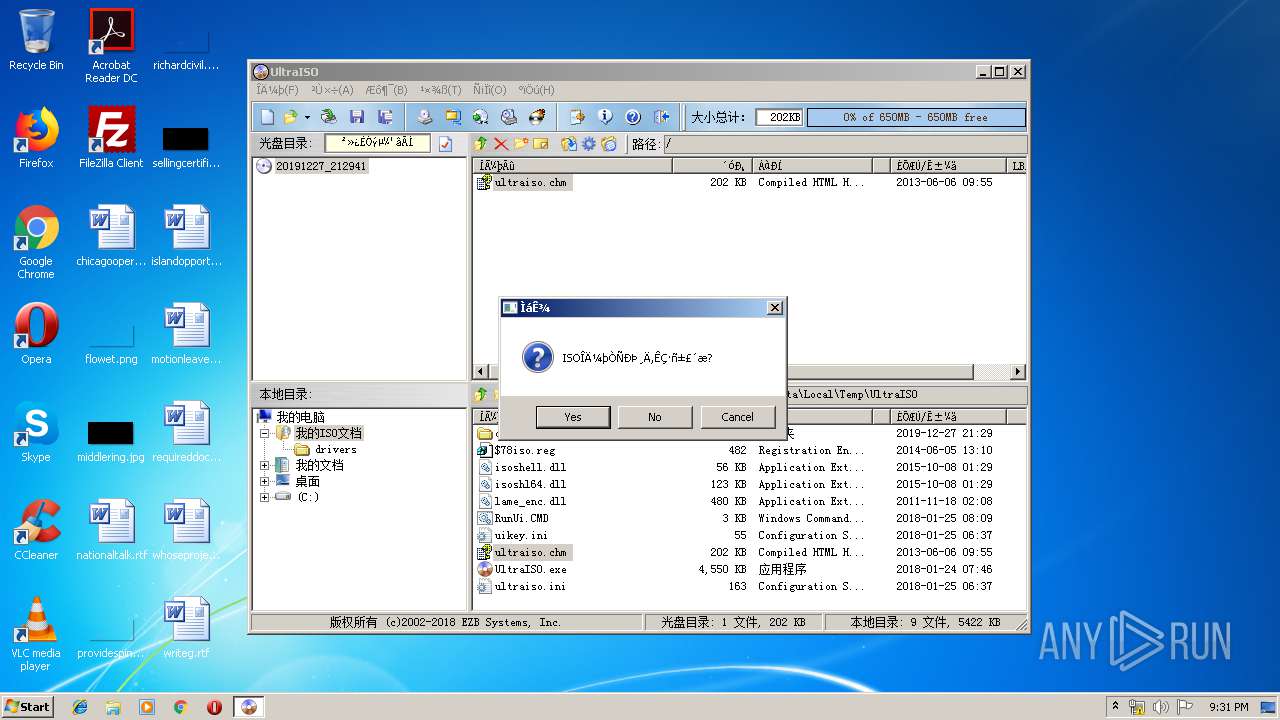Open the FileZilla Client desktop shortcut
The height and width of the screenshot is (720, 1280).
tap(111, 138)
